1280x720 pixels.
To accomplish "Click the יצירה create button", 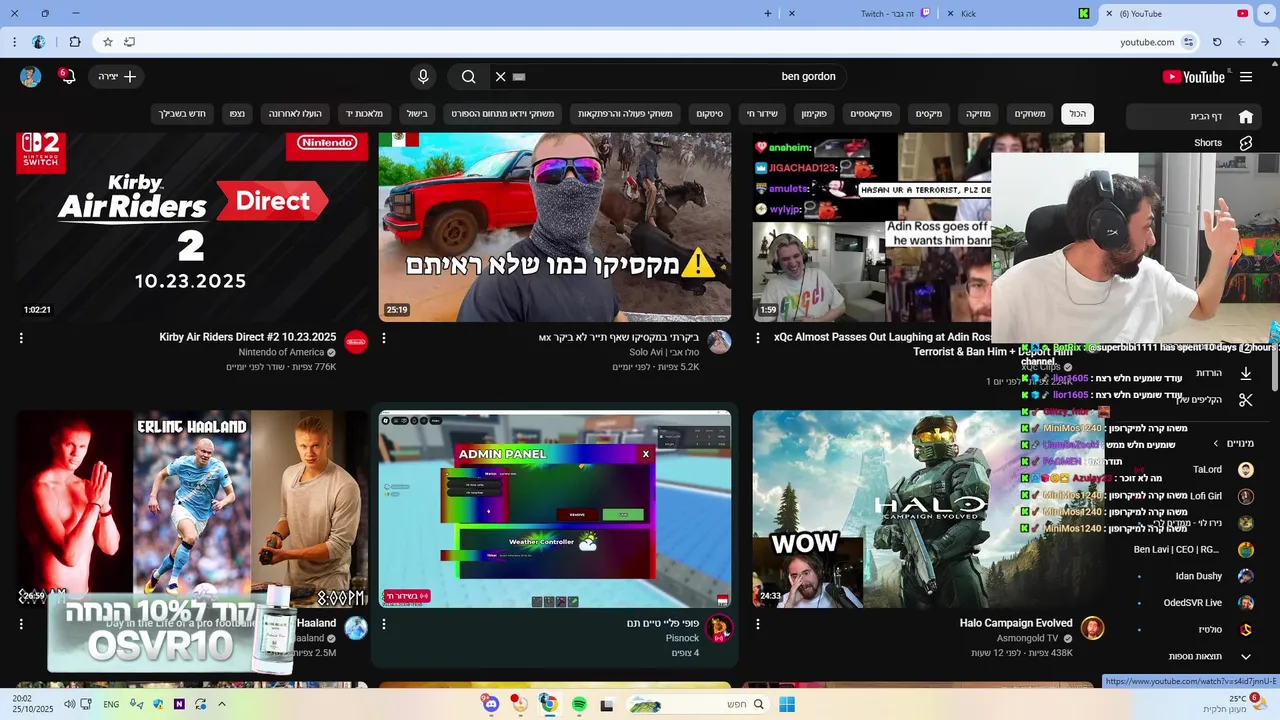I will click(x=116, y=77).
